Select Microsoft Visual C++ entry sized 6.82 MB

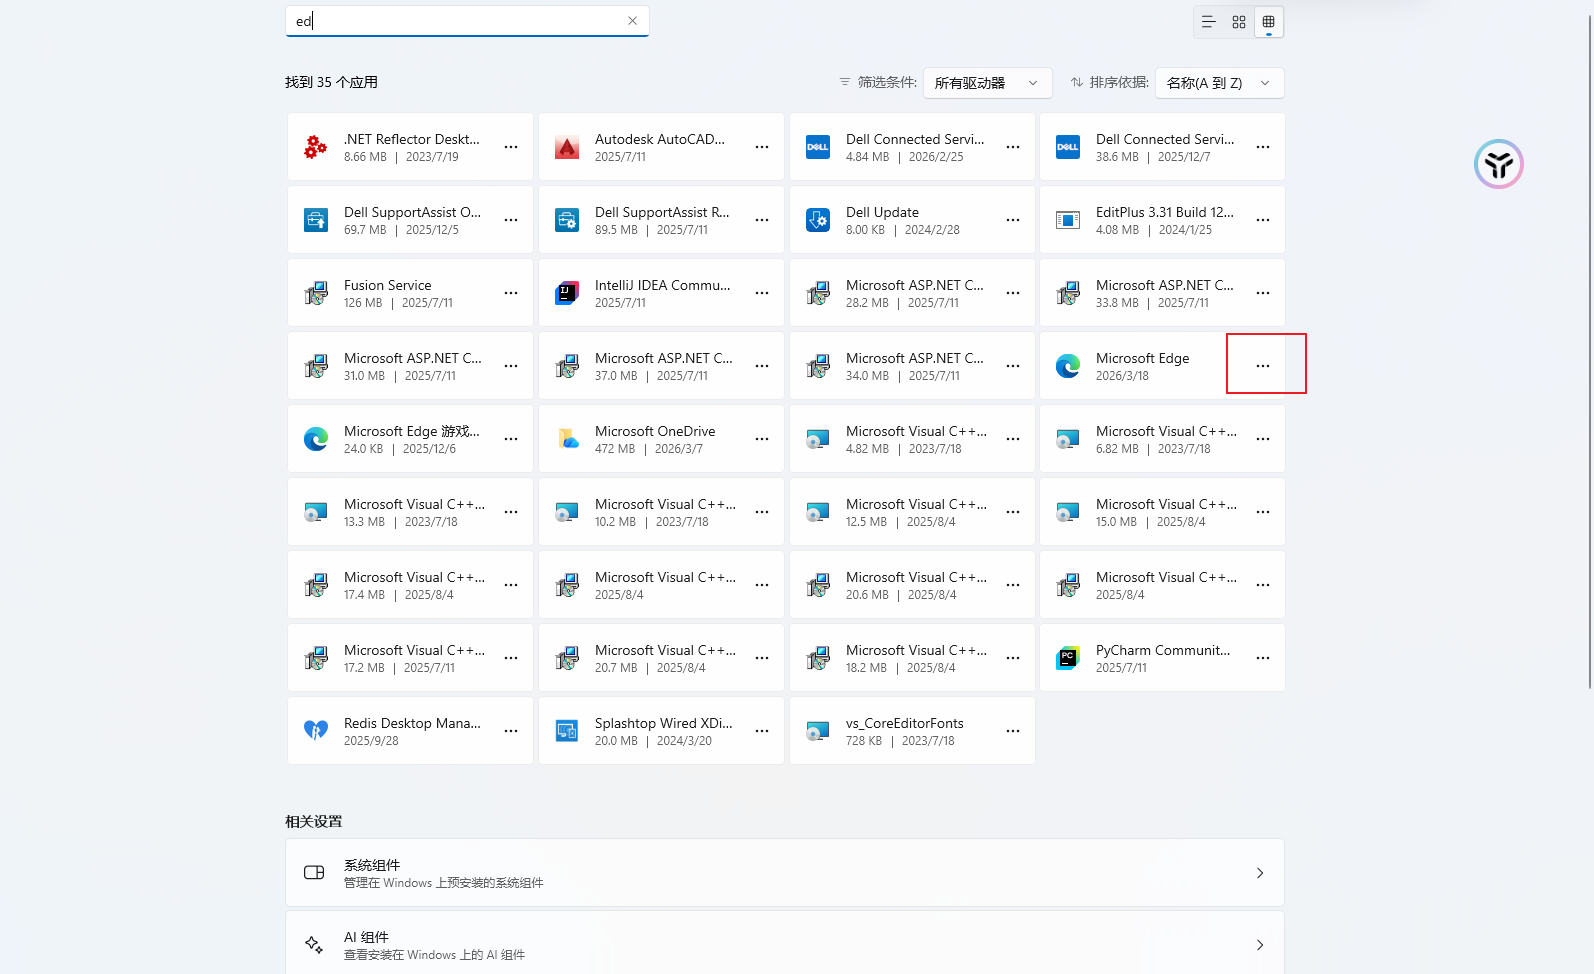[1162, 439]
